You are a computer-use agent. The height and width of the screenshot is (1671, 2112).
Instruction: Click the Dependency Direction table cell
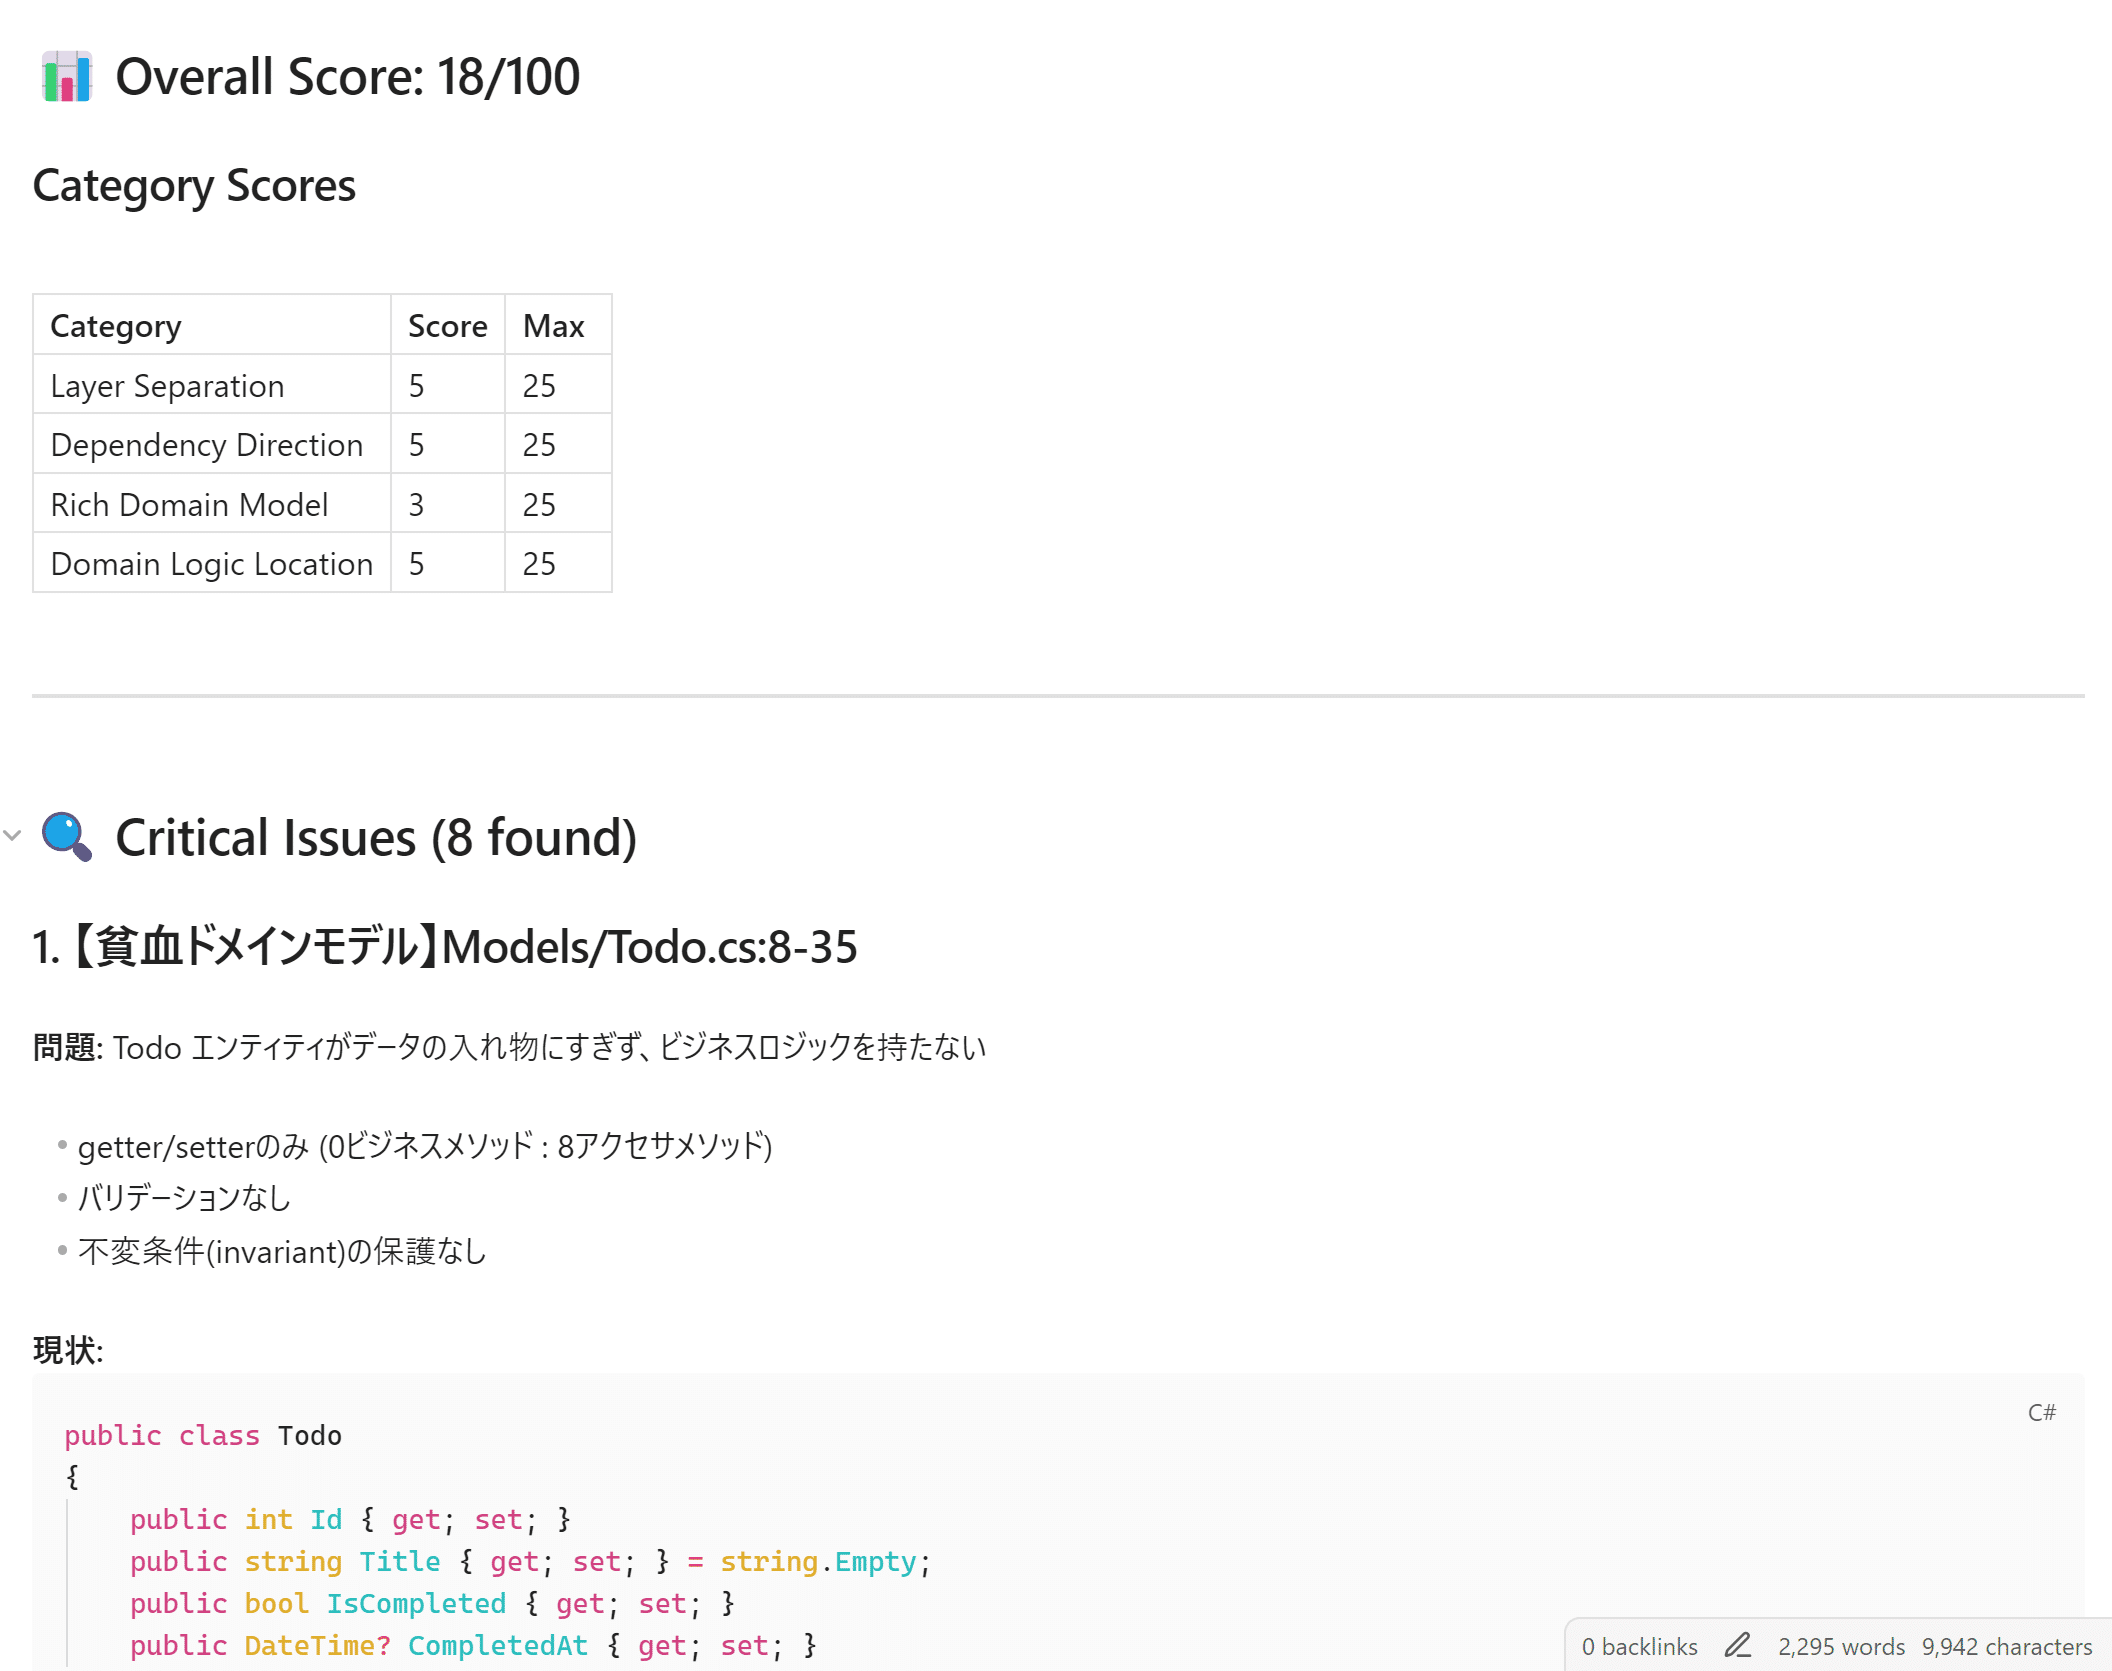click(x=206, y=445)
